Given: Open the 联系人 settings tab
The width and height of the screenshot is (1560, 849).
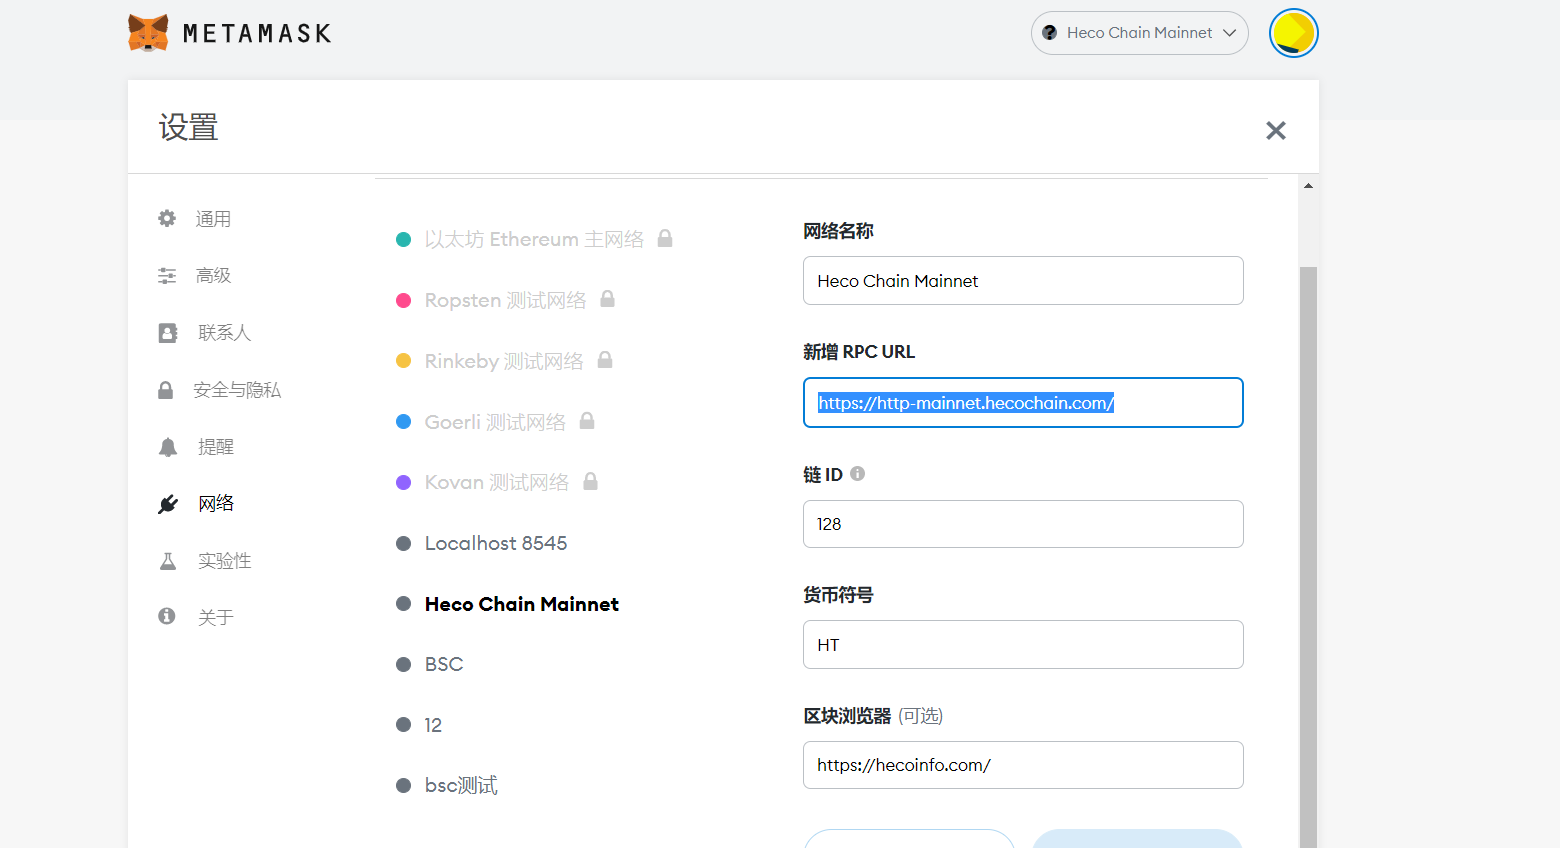Looking at the screenshot, I should coord(224,333).
